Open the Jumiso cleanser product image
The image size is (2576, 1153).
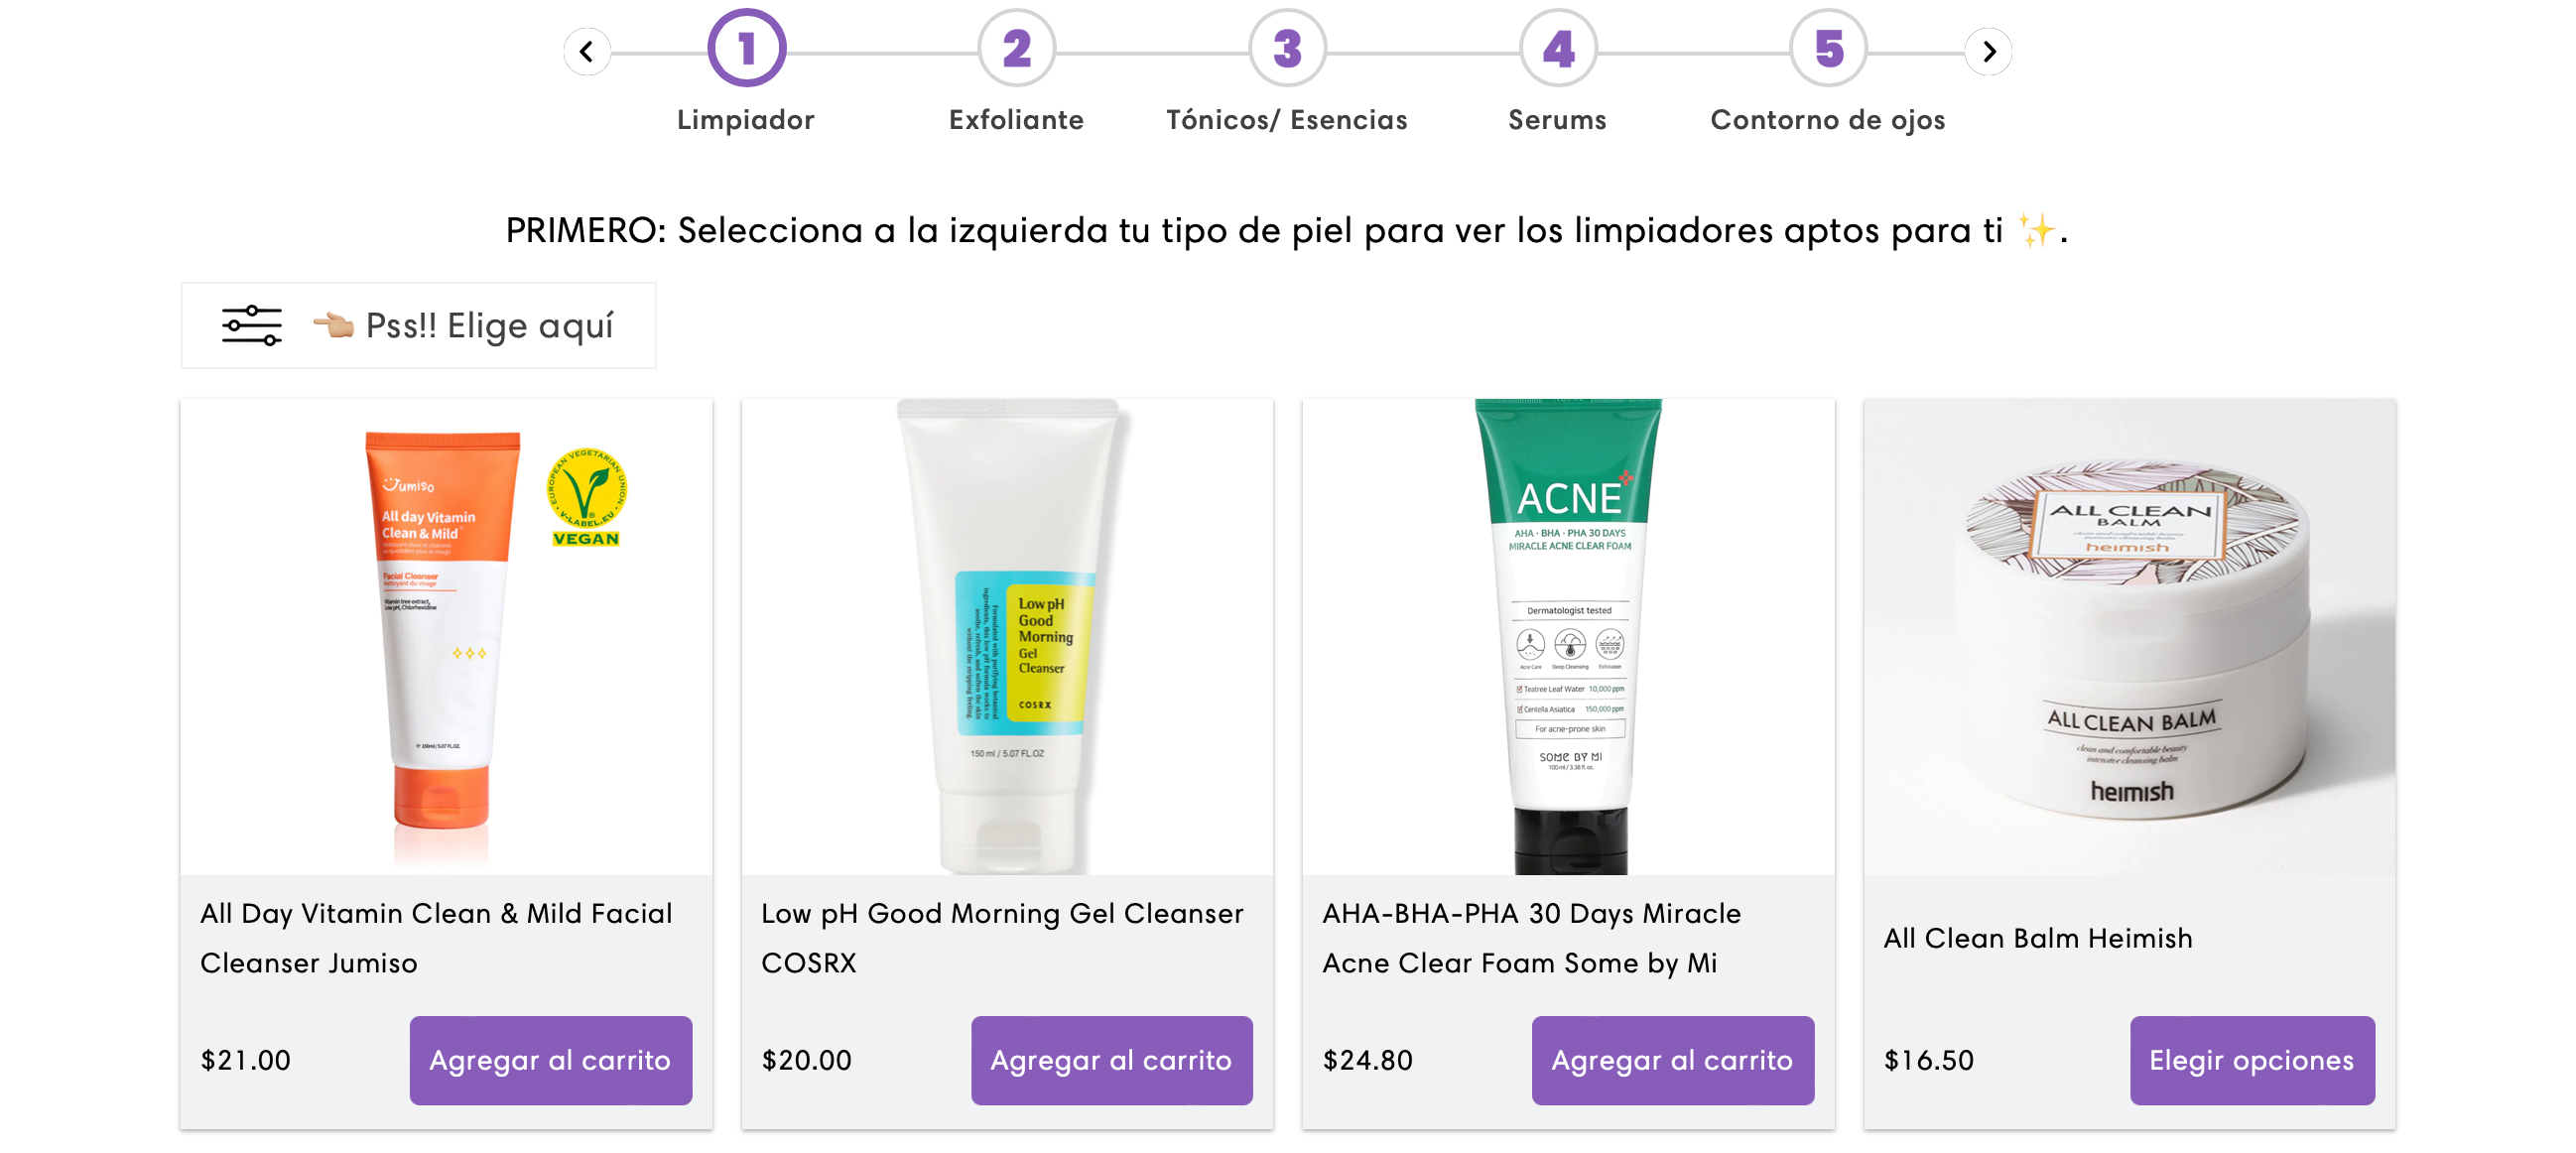coord(446,636)
